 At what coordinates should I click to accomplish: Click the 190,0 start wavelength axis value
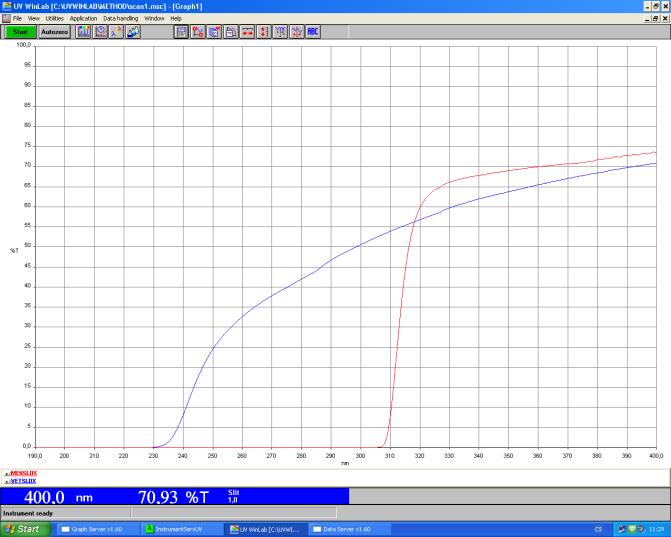[35, 456]
